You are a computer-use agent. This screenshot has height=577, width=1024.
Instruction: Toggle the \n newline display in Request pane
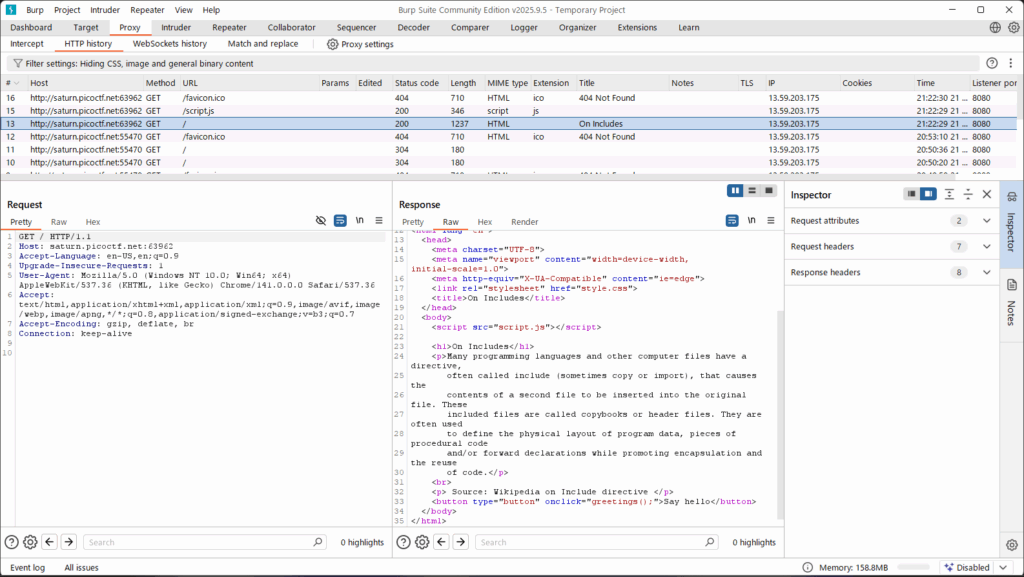click(x=360, y=220)
